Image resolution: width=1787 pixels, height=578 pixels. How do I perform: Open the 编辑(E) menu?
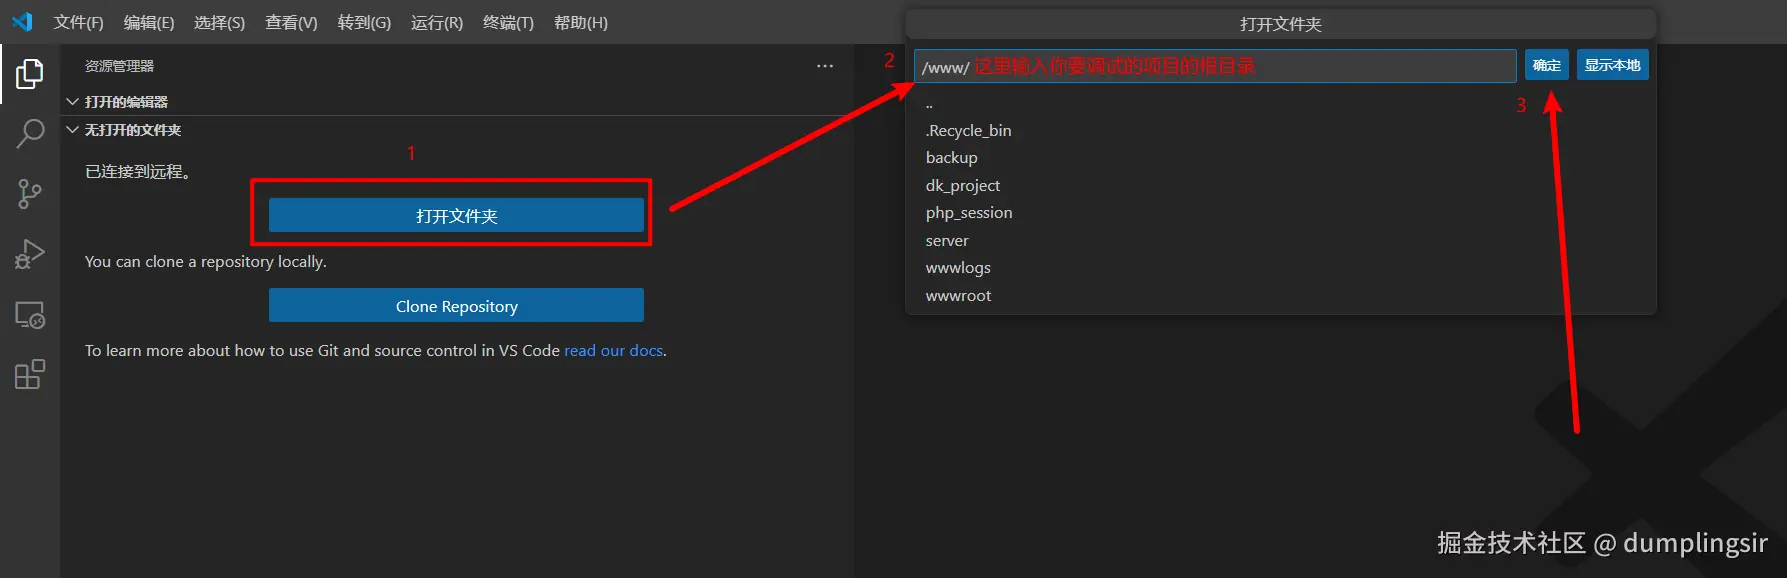click(x=149, y=22)
